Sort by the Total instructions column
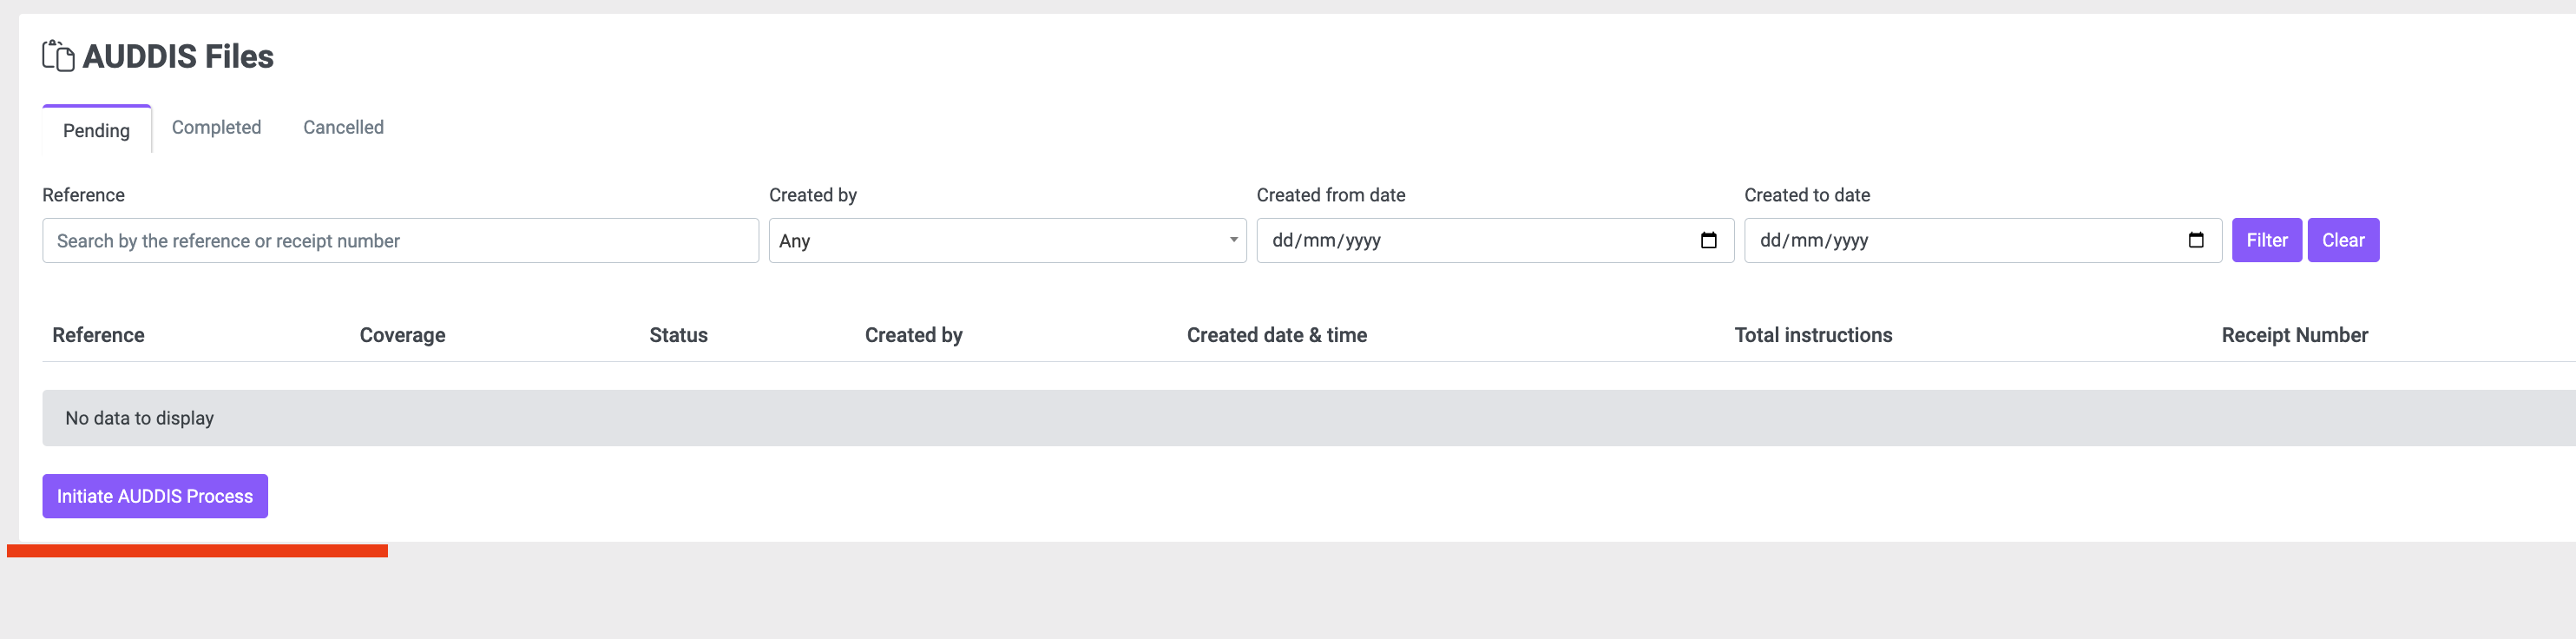This screenshot has width=2576, height=639. (x=1812, y=335)
